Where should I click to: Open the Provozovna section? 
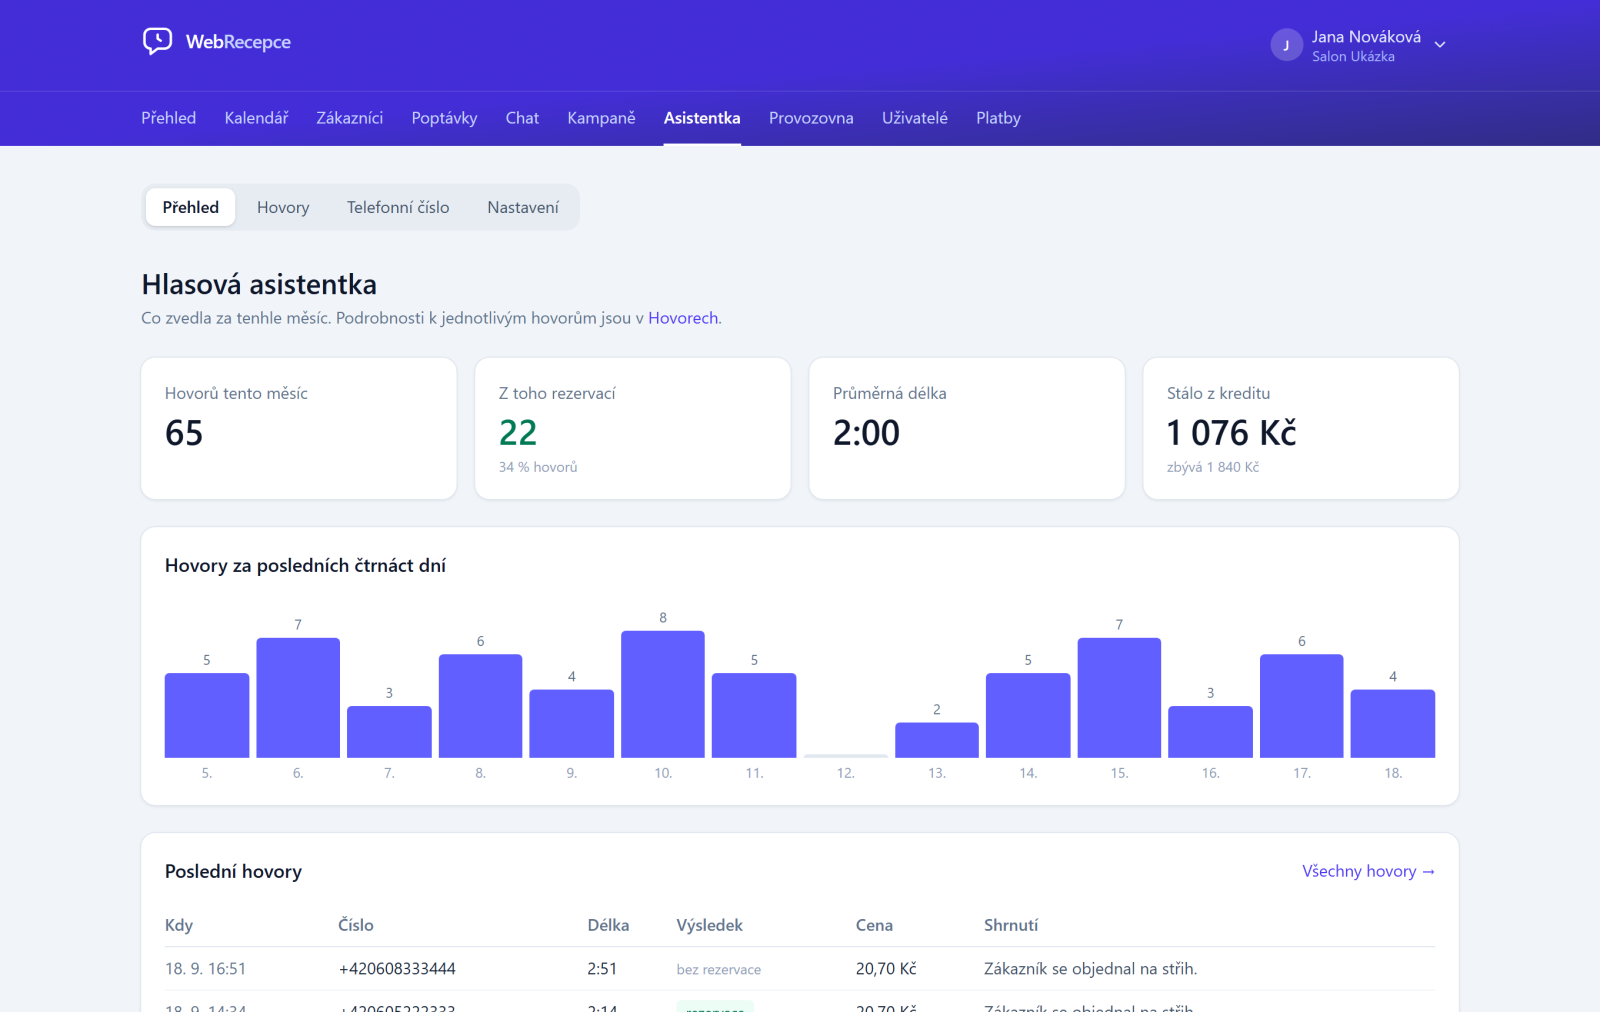click(811, 118)
